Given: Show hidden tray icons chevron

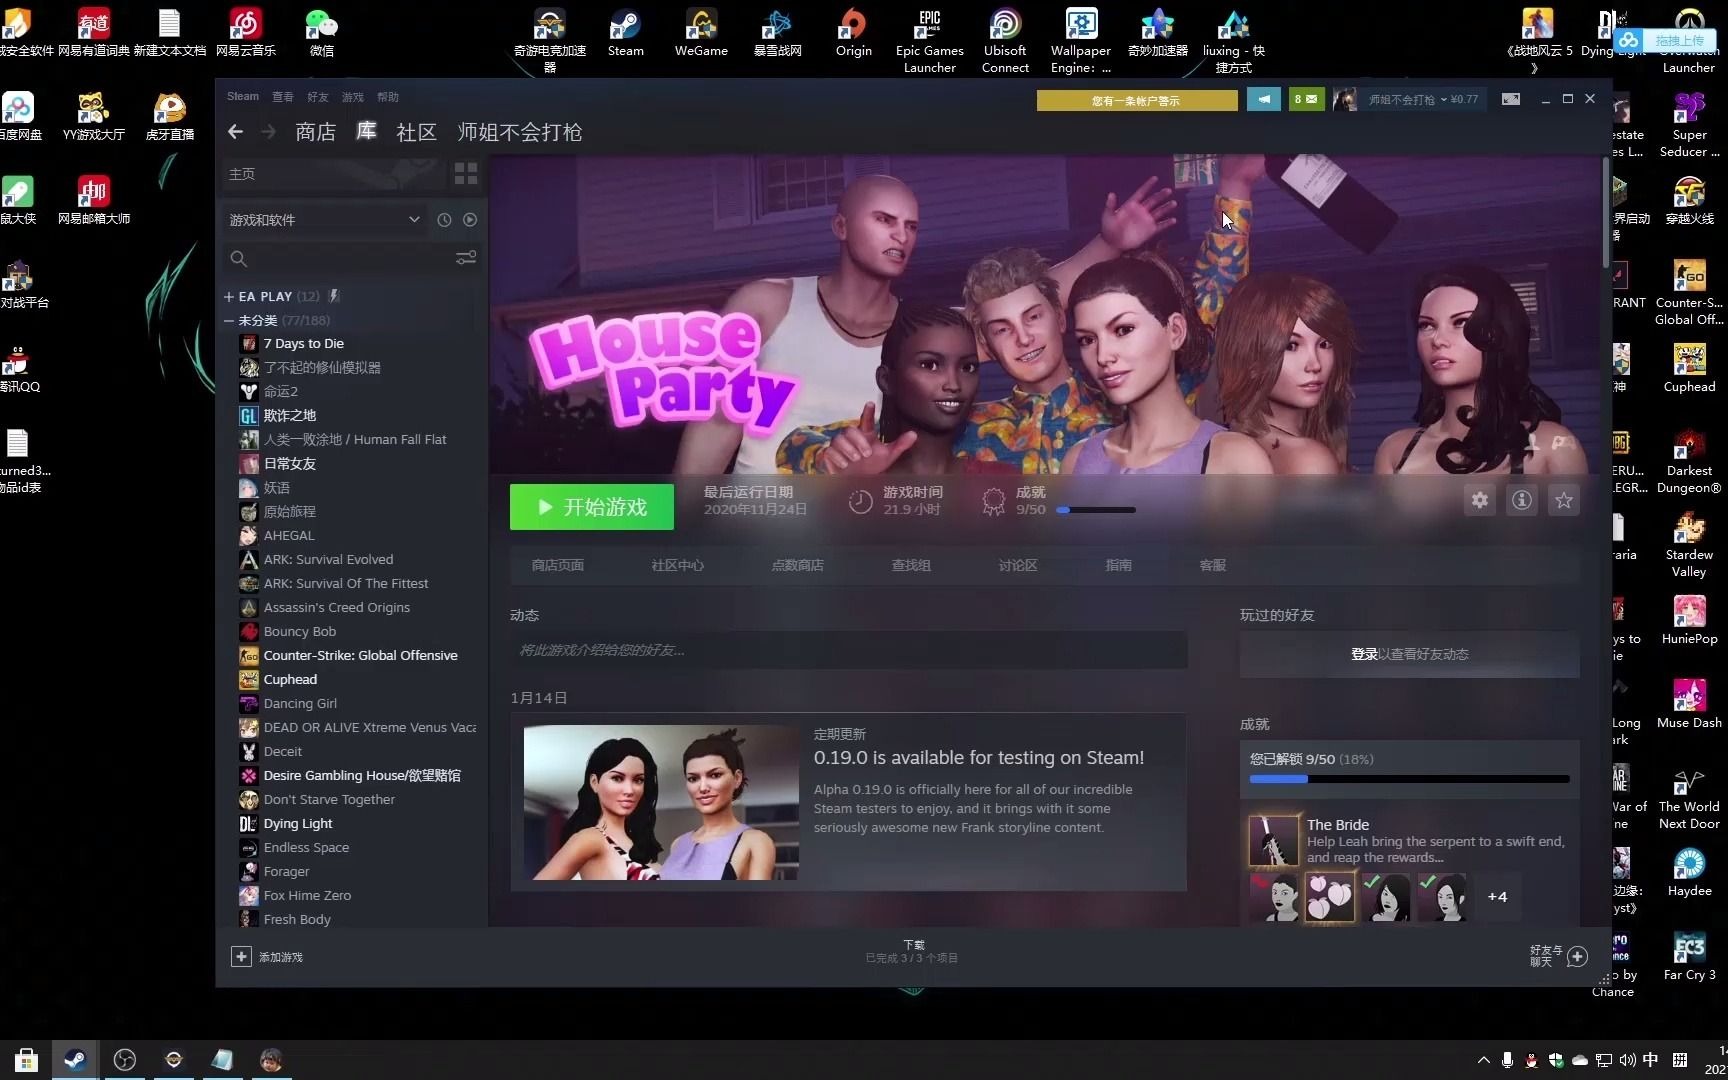Looking at the screenshot, I should pyautogui.click(x=1483, y=1060).
